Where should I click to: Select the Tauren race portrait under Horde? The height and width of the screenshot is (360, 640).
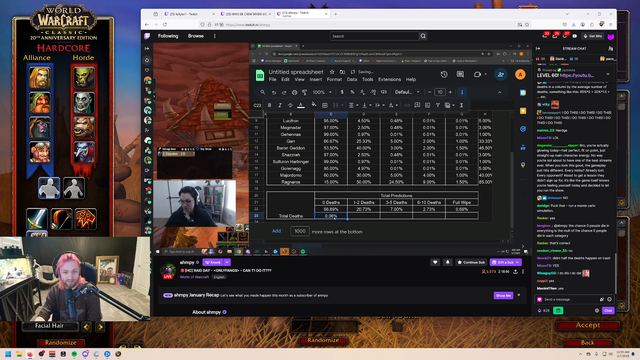(x=84, y=127)
